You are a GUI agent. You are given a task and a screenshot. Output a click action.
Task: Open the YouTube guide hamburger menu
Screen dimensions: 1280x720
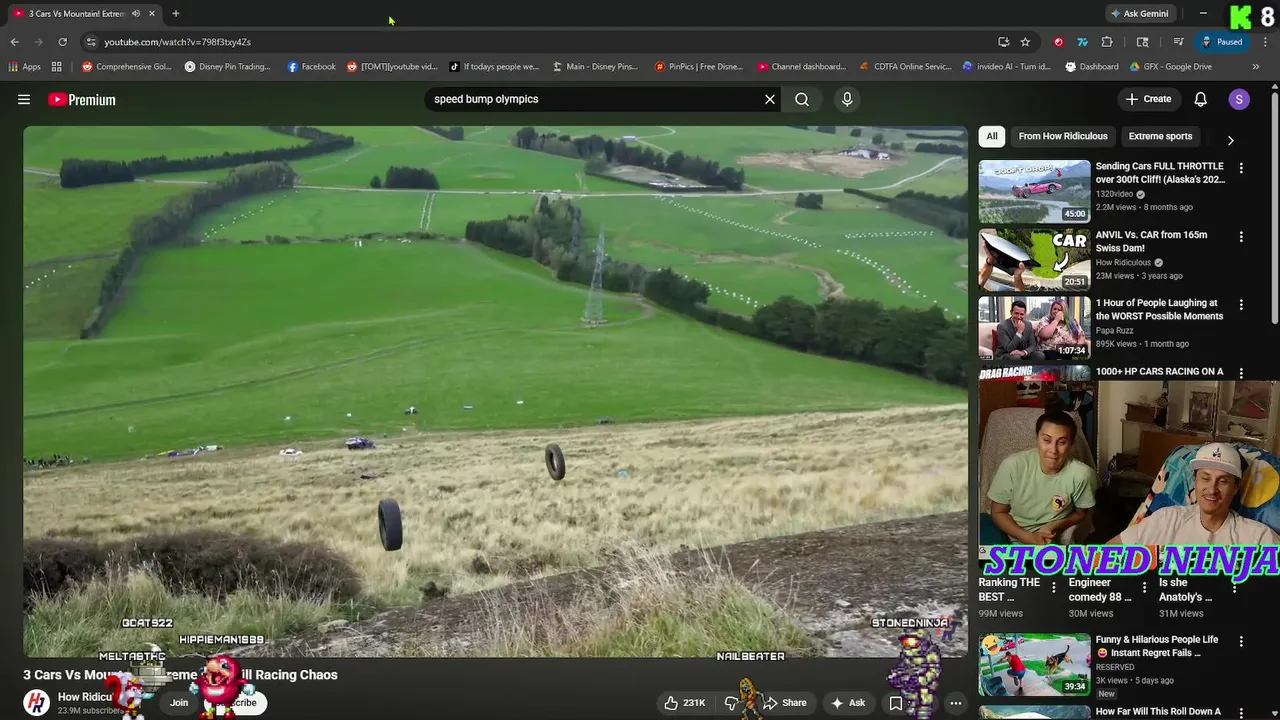(x=24, y=99)
